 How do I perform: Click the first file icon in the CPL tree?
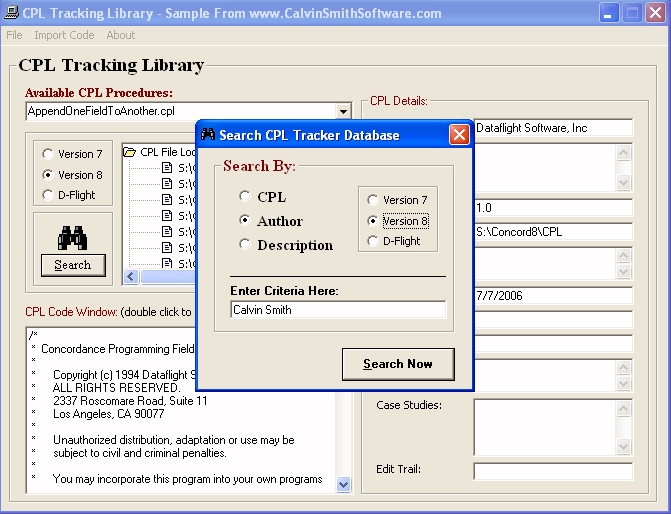pyautogui.click(x=167, y=168)
